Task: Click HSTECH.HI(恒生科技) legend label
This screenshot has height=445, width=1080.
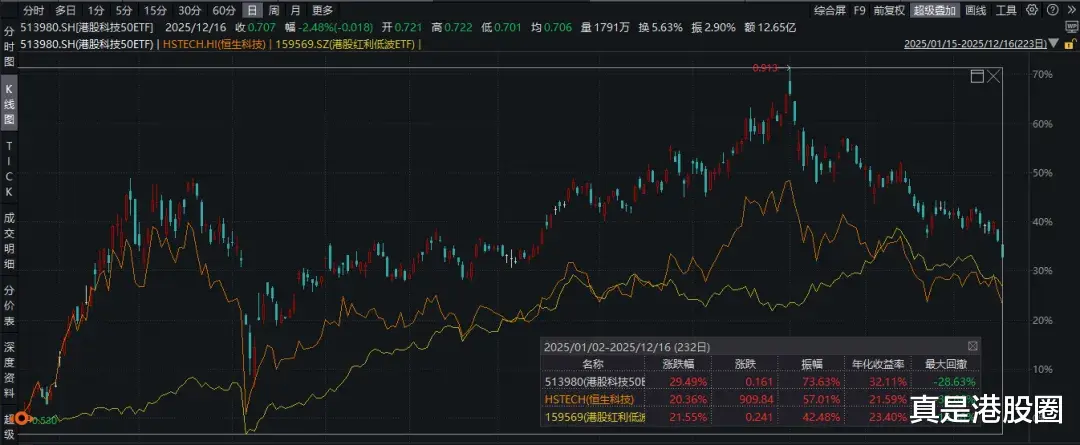Action: click(214, 44)
